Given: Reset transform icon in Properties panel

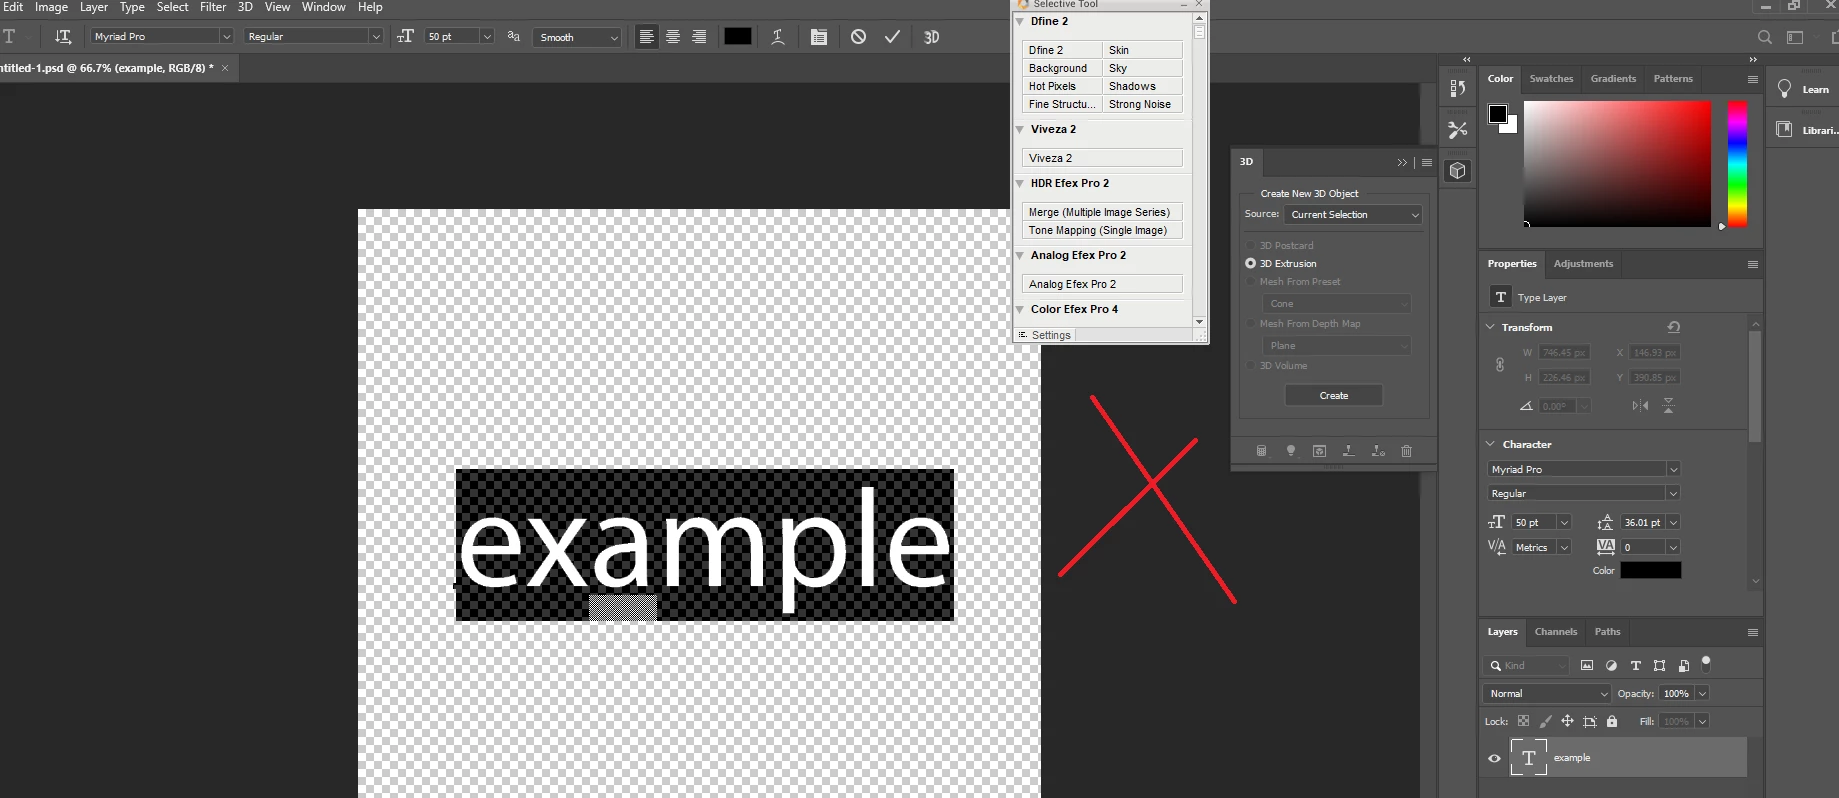Looking at the screenshot, I should click(1674, 327).
